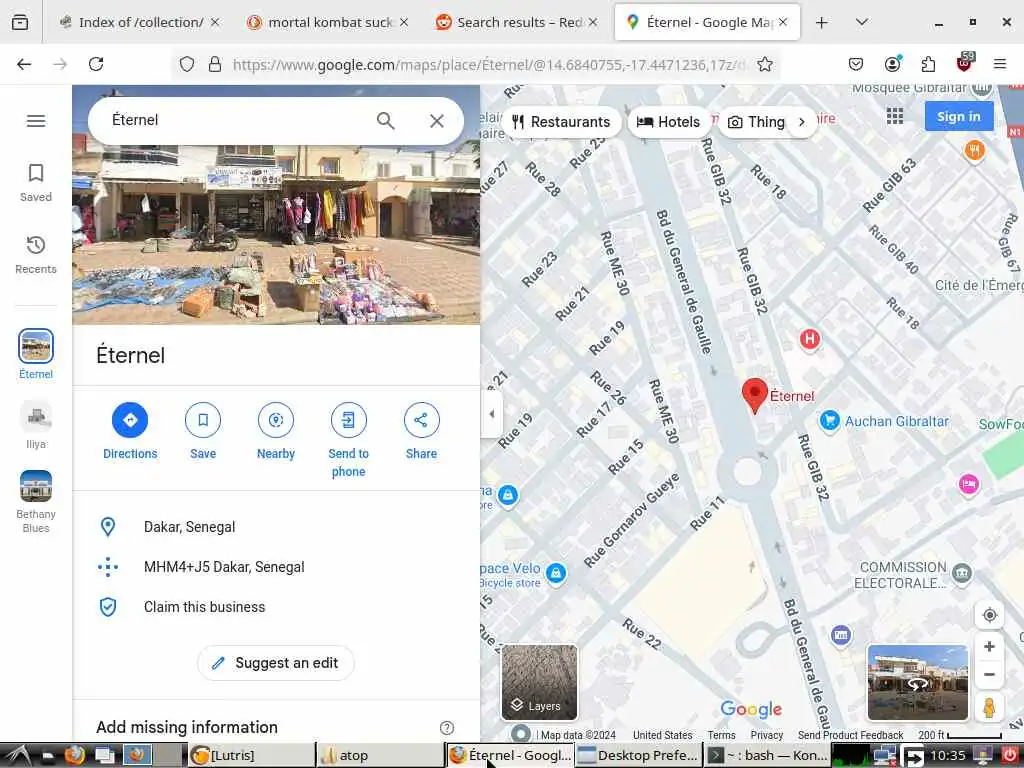Go back in browser history
The width and height of the screenshot is (1024, 768).
(24, 64)
